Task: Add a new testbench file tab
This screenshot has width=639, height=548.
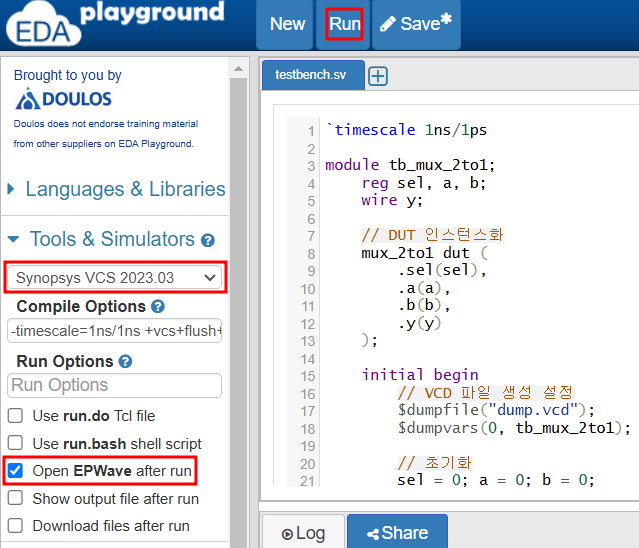Action: coord(378,76)
